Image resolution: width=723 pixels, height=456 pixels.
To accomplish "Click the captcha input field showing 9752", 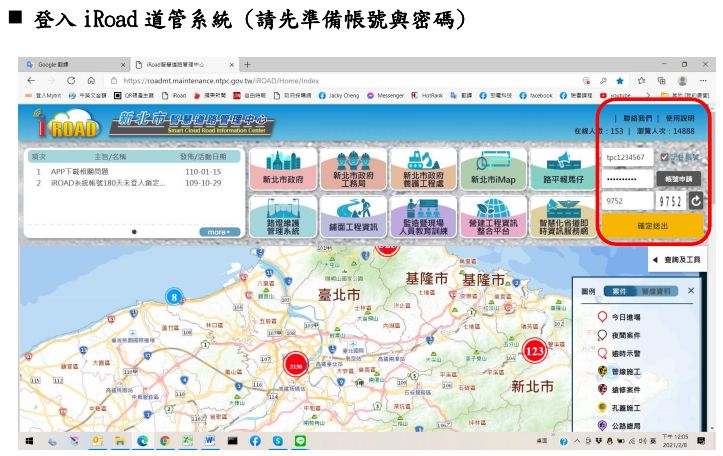I will 627,201.
